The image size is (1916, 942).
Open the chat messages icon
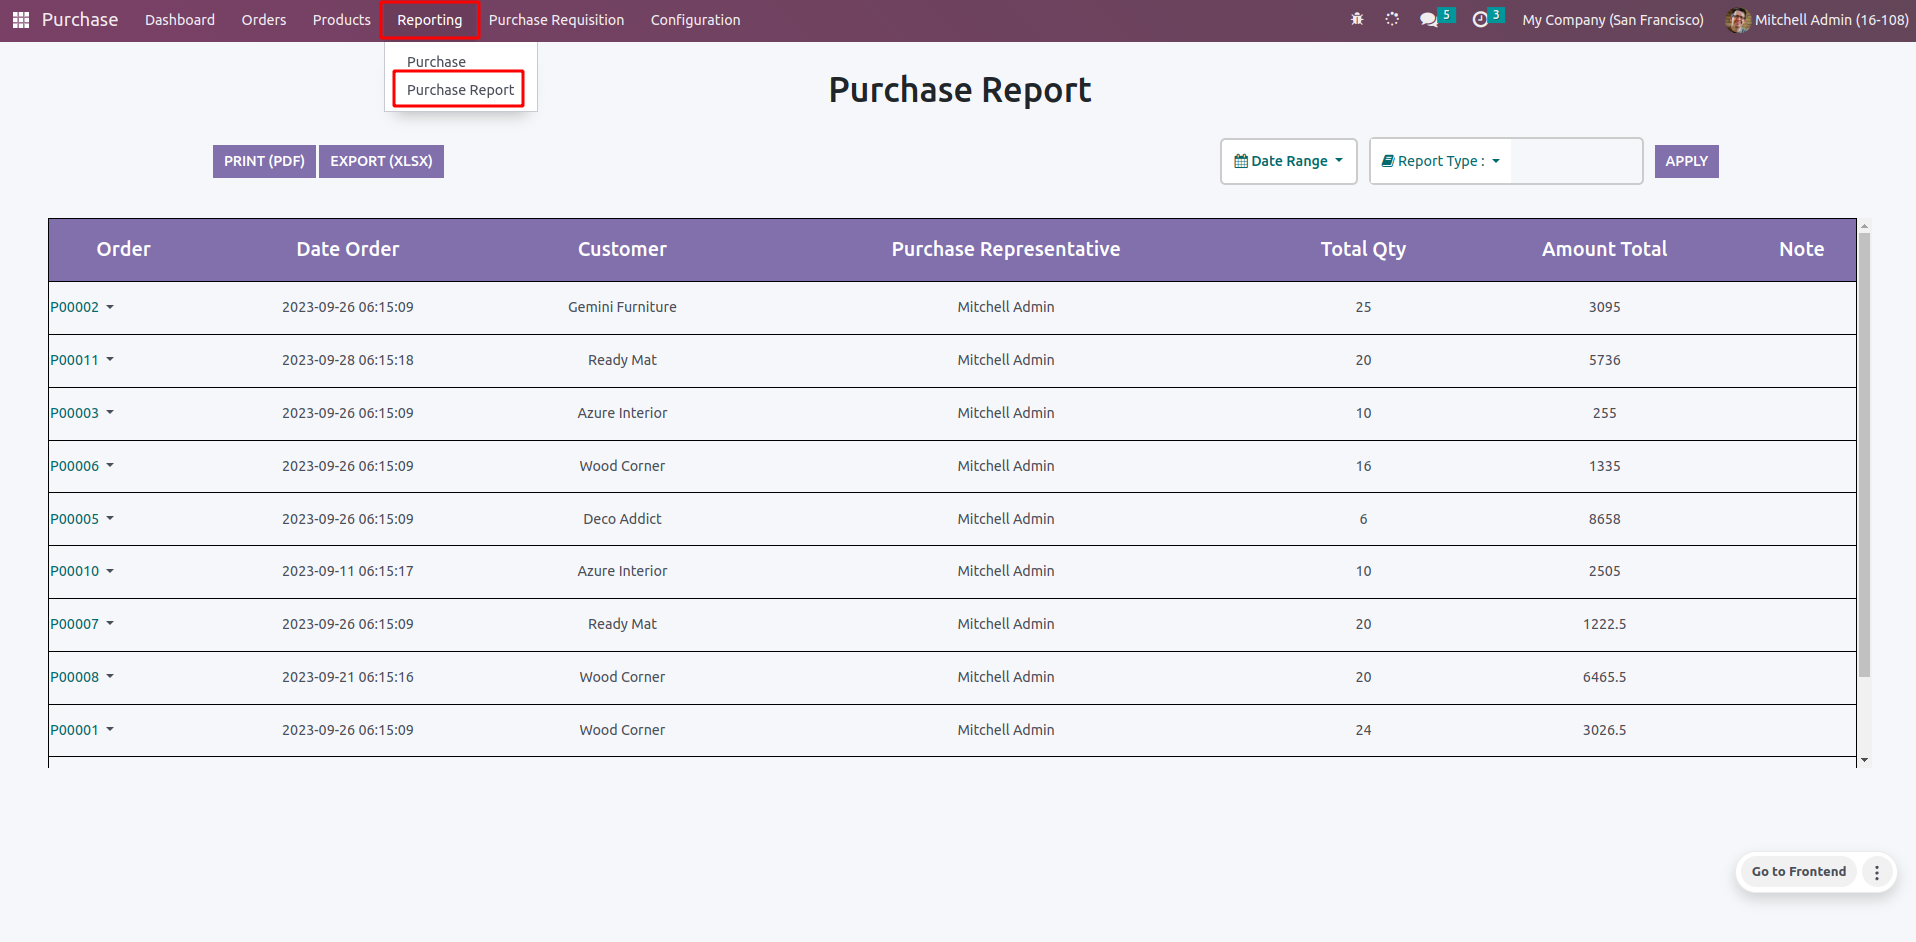[x=1429, y=20]
